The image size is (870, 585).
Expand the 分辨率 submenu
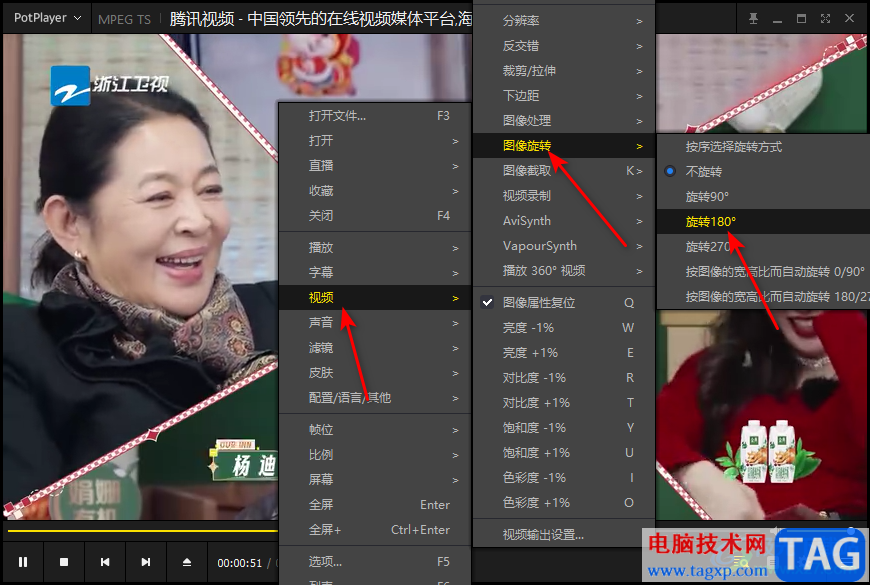pos(564,21)
